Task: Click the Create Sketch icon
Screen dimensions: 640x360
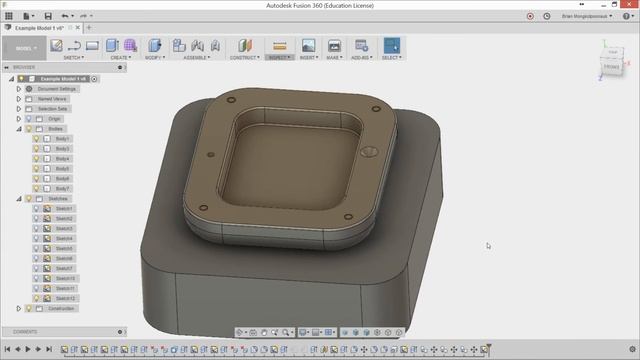Action: coord(56,45)
